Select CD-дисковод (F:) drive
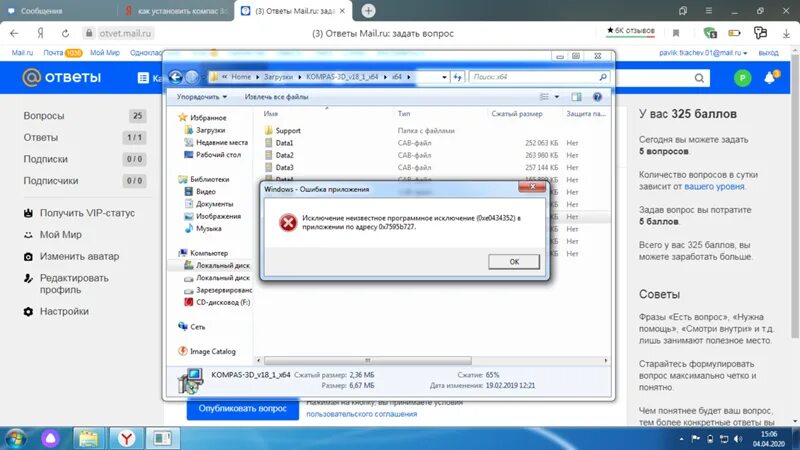The width and height of the screenshot is (800, 450). click(x=217, y=302)
